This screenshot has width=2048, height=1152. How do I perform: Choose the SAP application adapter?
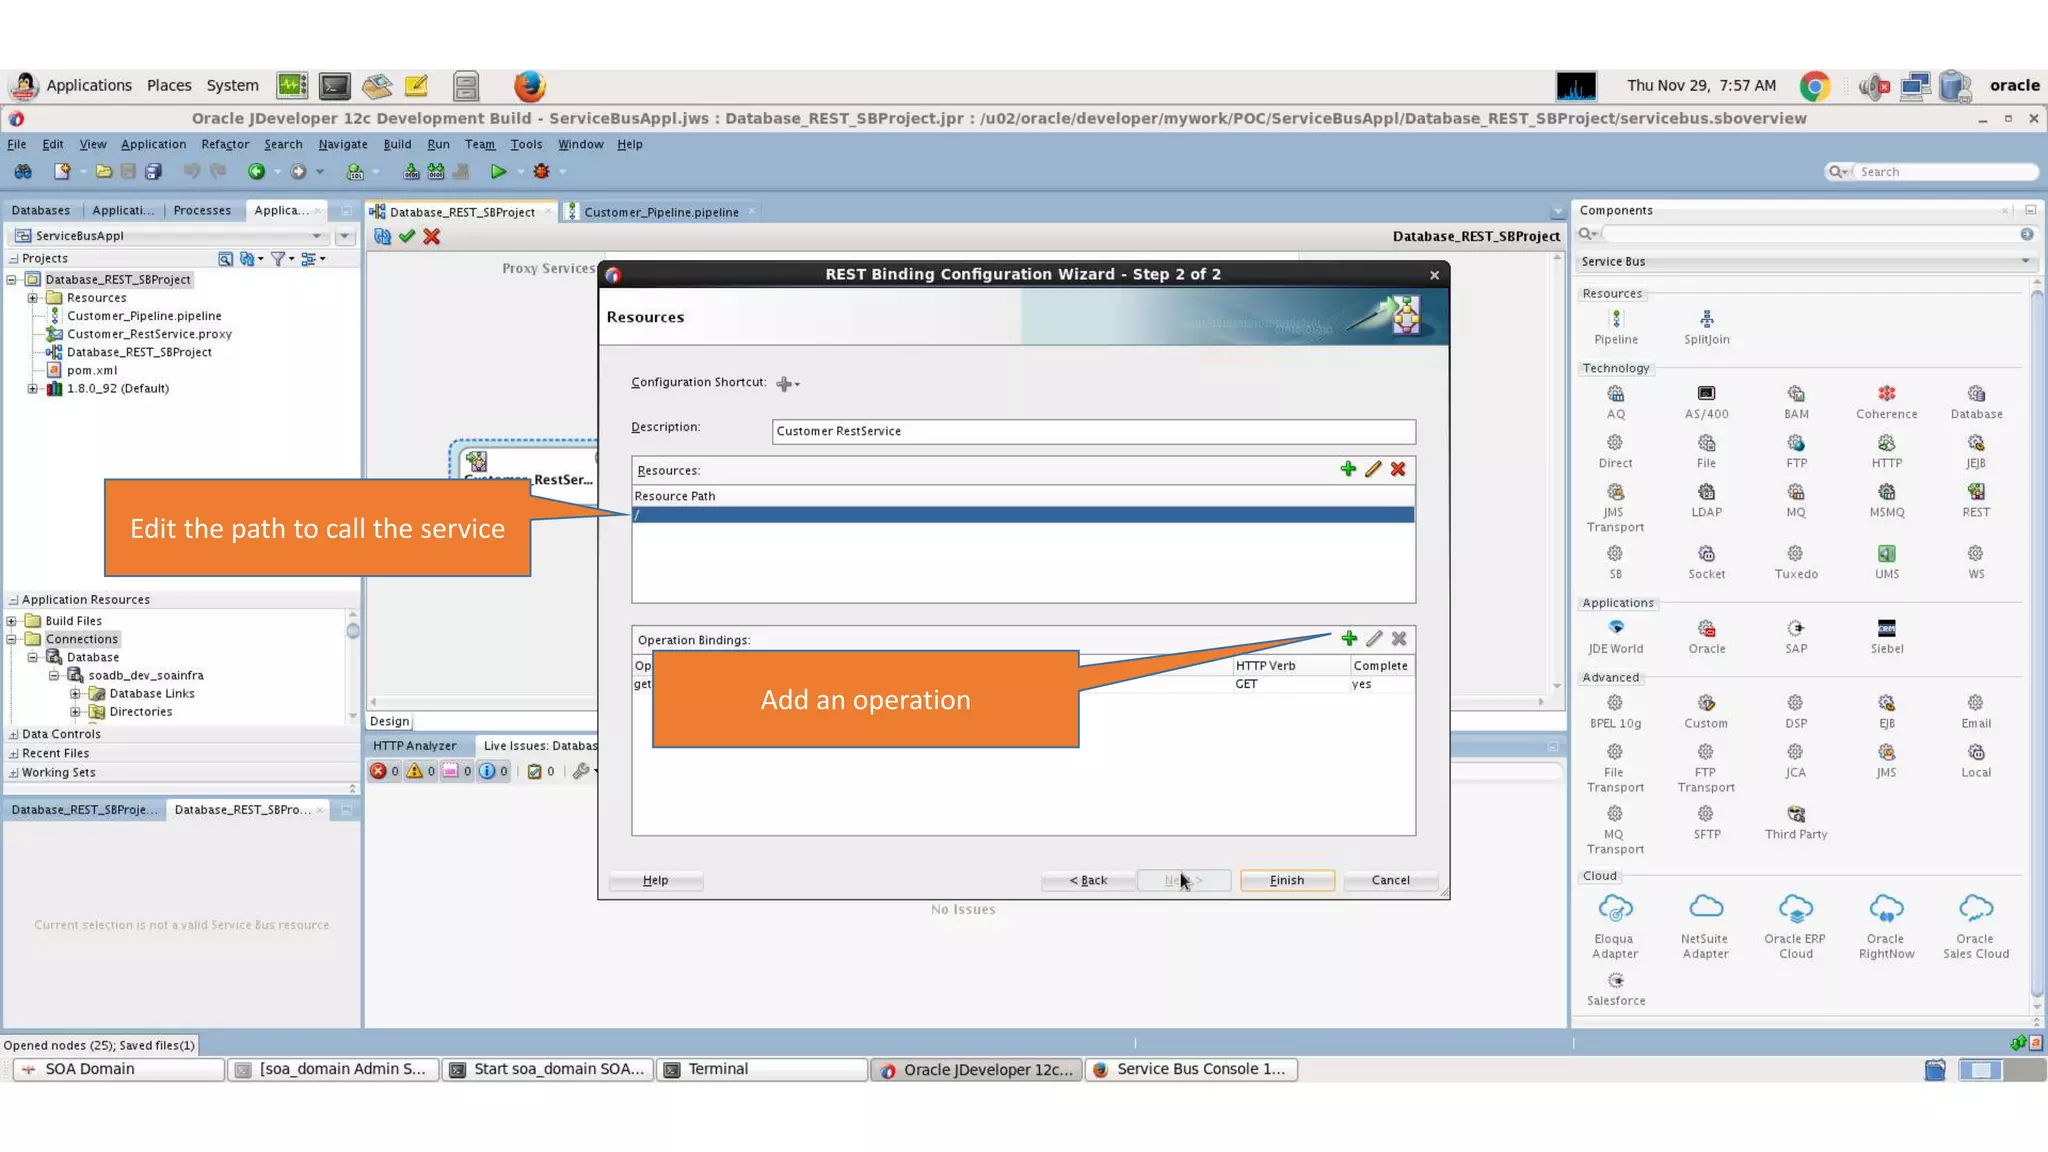tap(1796, 636)
